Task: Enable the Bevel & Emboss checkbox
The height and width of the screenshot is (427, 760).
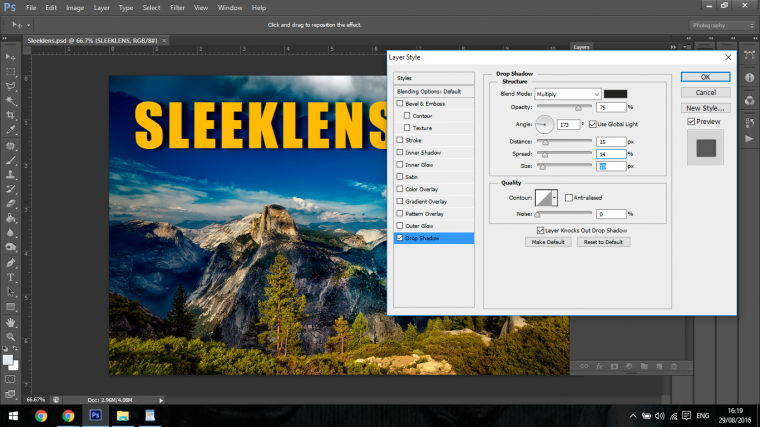Action: pos(400,103)
